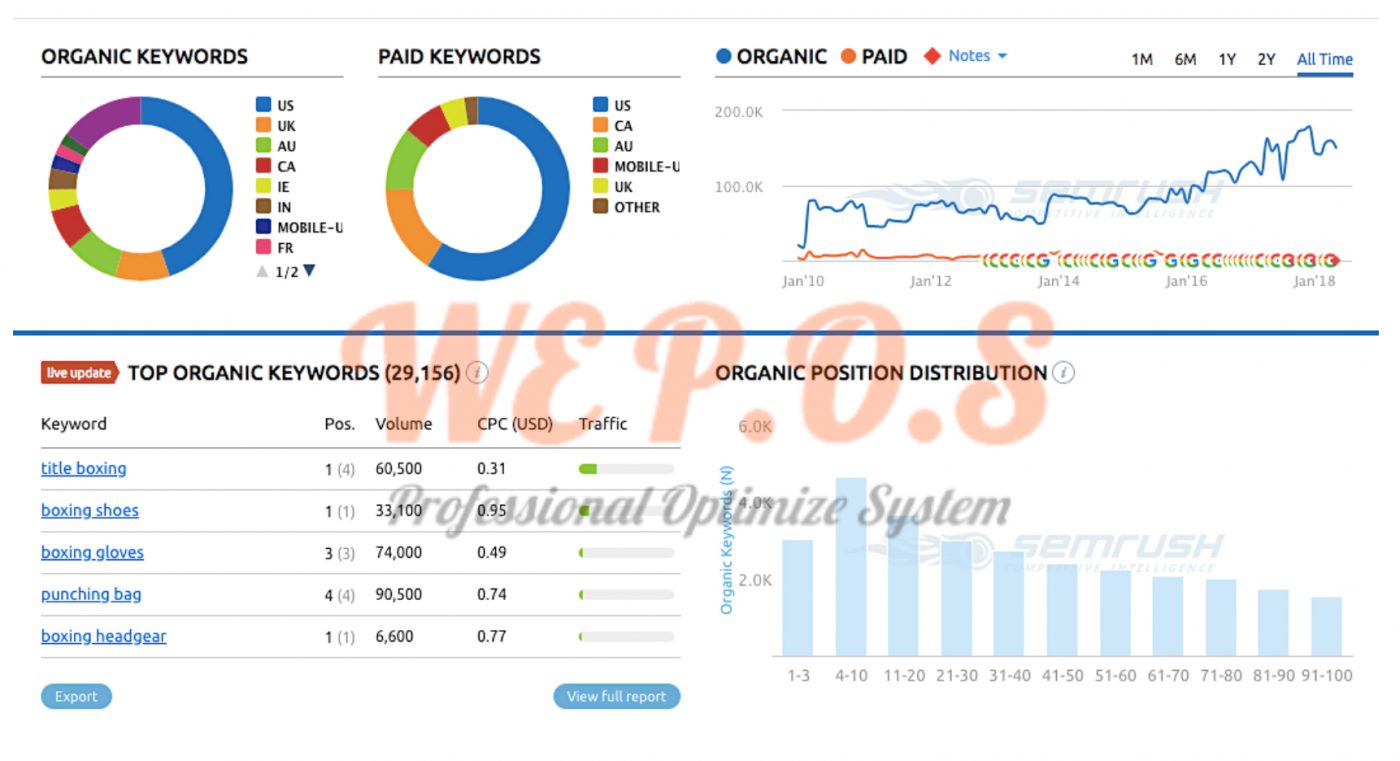The image size is (1400, 761).
Task: Click IN swatch in Organic Keywords legend
Action: [x=264, y=207]
